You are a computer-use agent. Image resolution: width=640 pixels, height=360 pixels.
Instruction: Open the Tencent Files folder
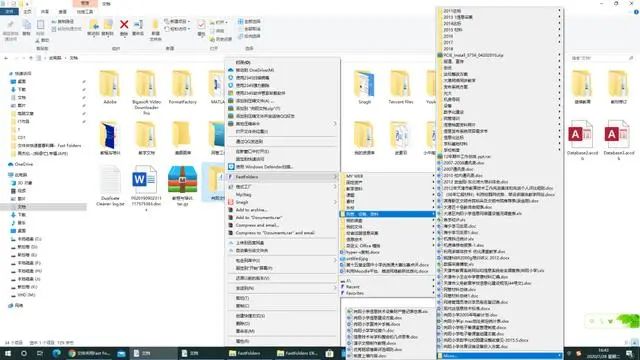(x=401, y=87)
